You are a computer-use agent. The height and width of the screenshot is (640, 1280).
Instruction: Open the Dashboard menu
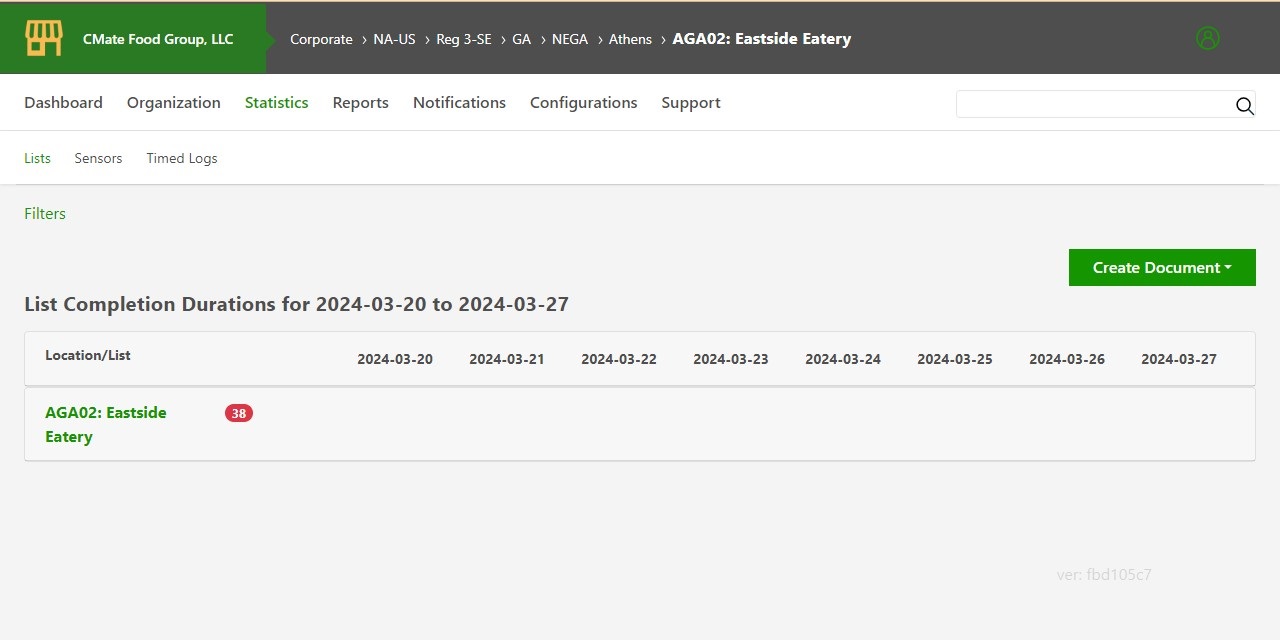[63, 102]
